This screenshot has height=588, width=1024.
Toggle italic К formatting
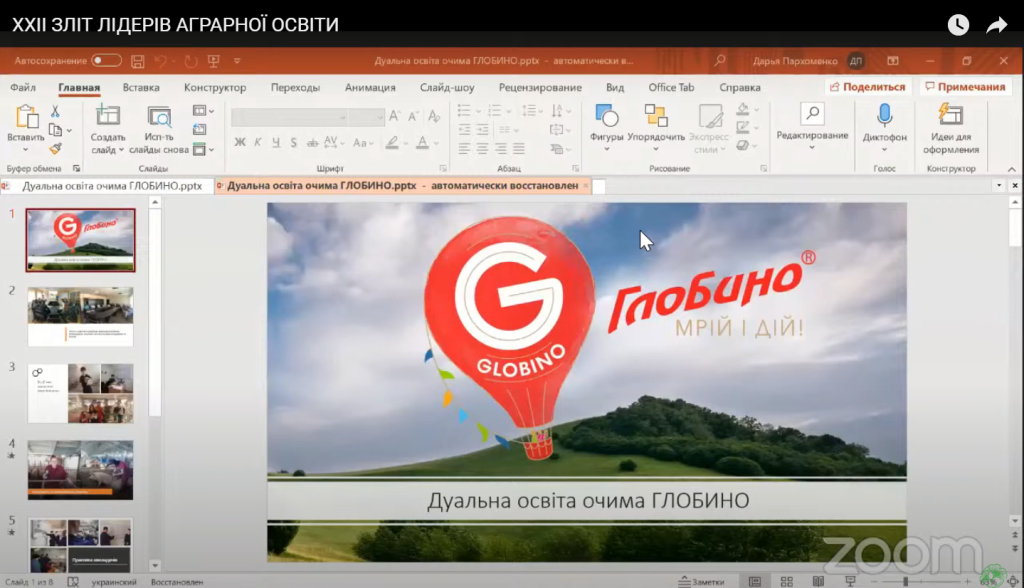(x=257, y=142)
